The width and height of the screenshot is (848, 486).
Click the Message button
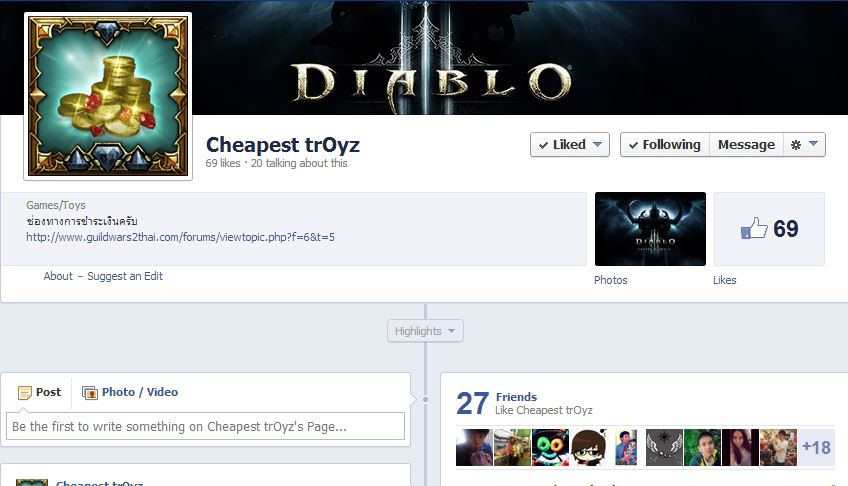point(746,145)
